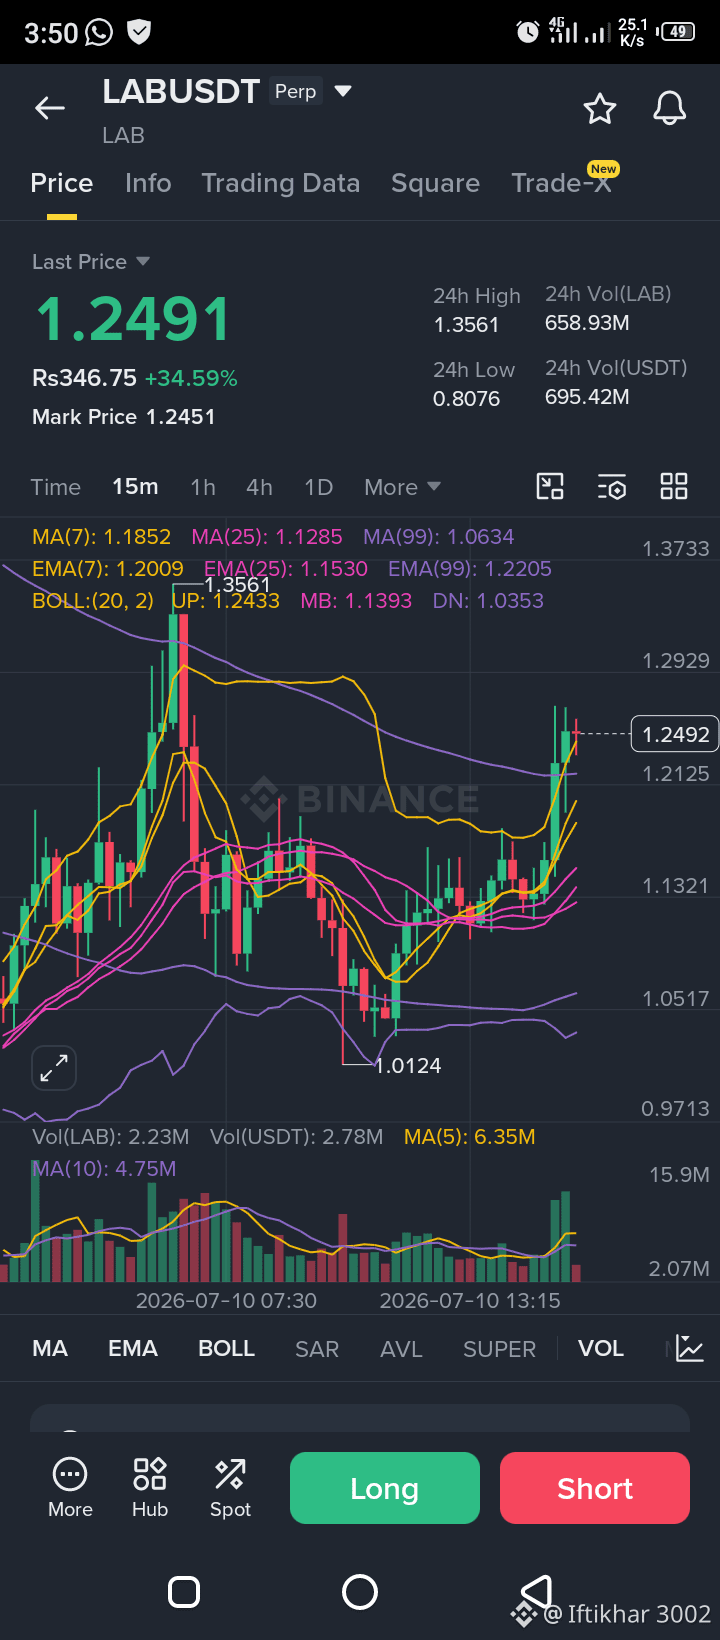Toggle the EMA indicator
The width and height of the screenshot is (720, 1640).
(133, 1348)
